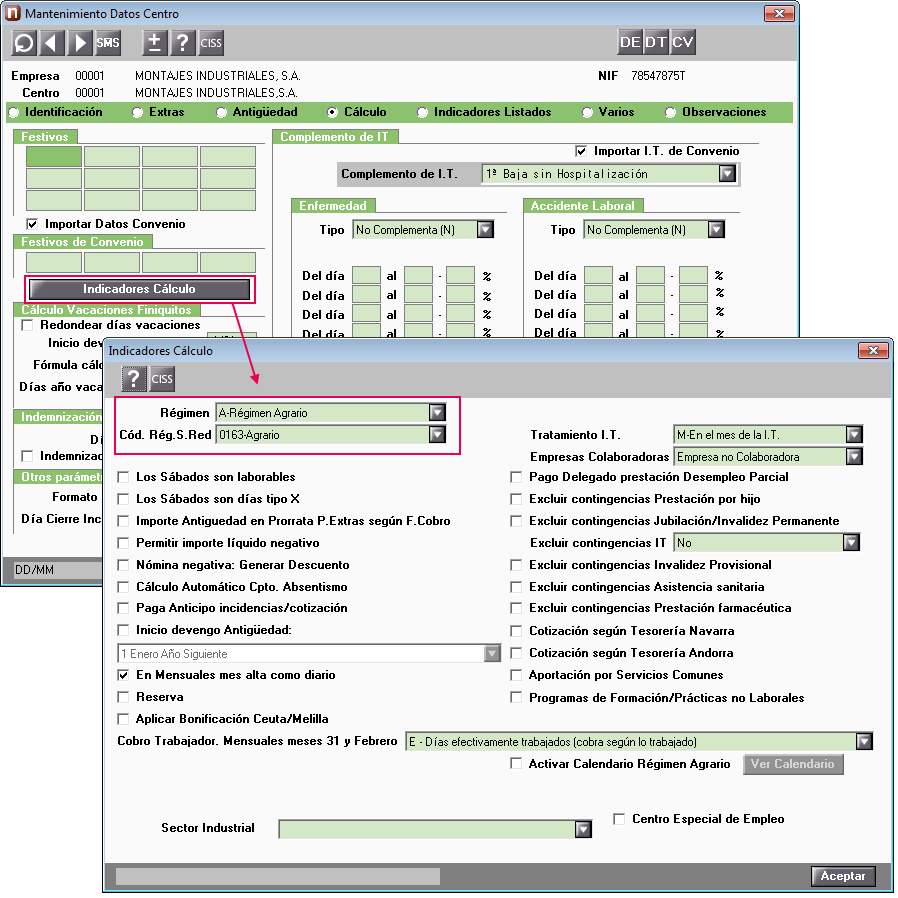This screenshot has width=898, height=898.
Task: Enable Los Sábados son laborables checkbox
Action: [123, 478]
